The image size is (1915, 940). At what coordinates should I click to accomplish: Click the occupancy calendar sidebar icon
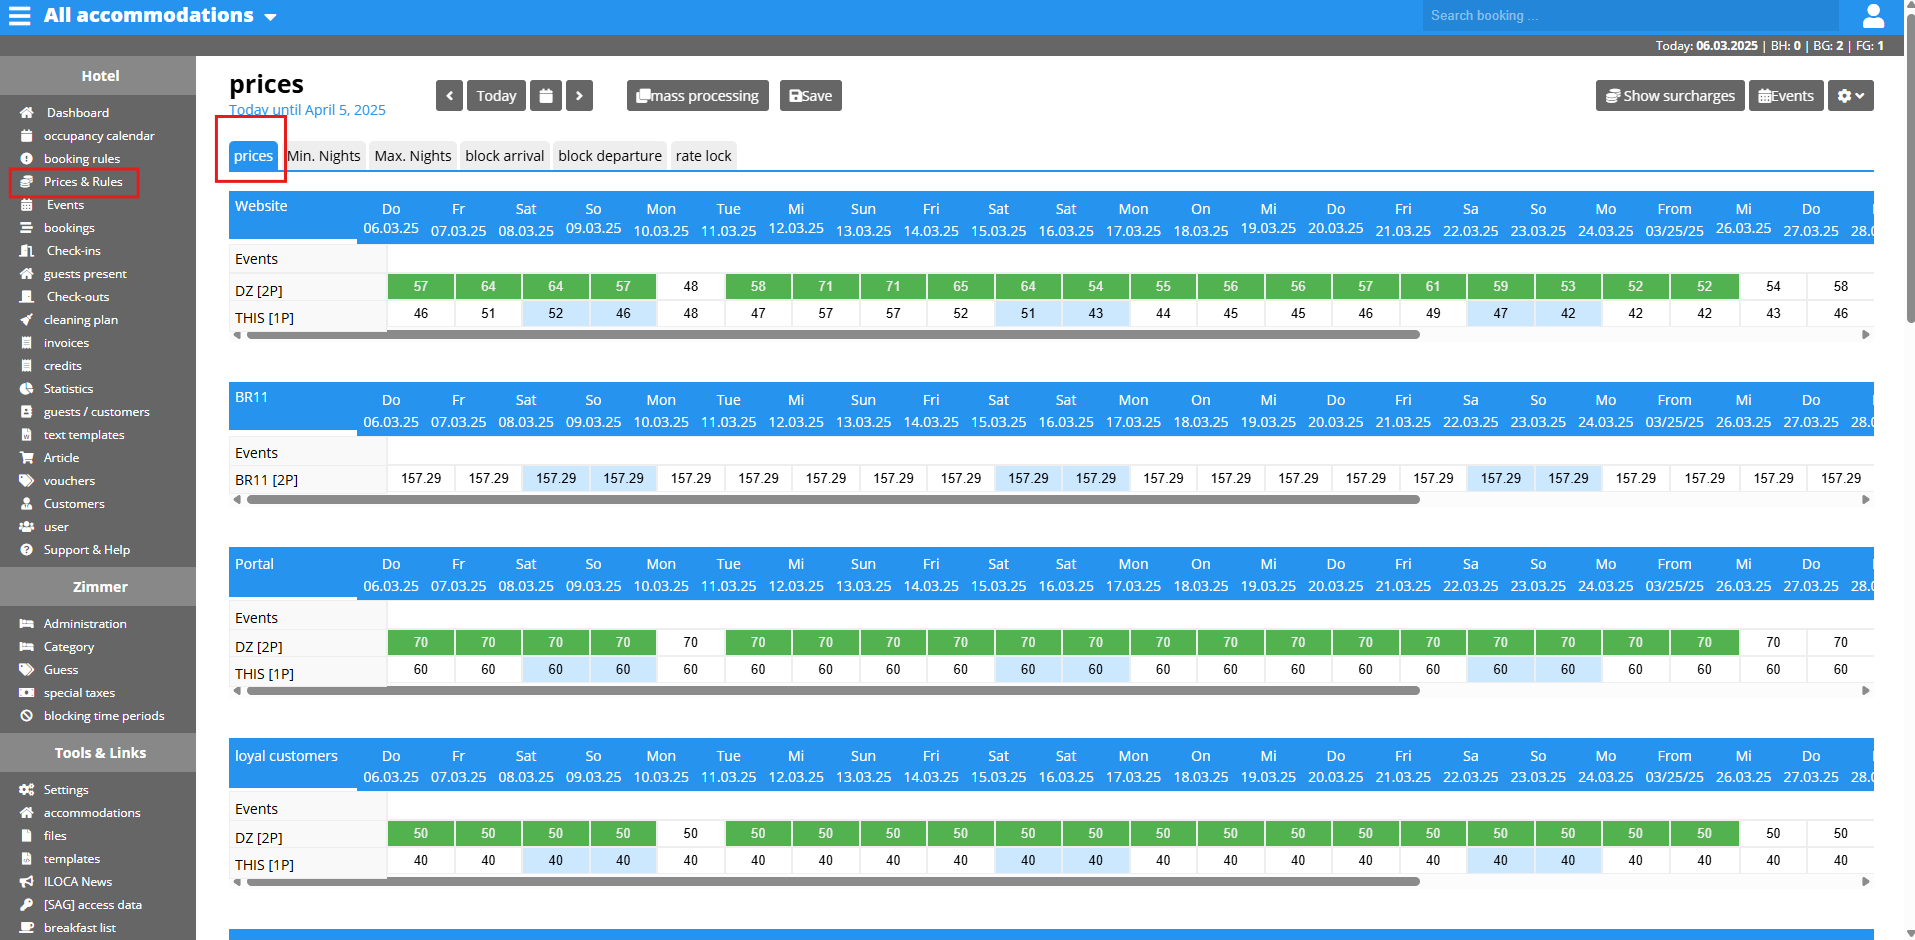(x=27, y=136)
